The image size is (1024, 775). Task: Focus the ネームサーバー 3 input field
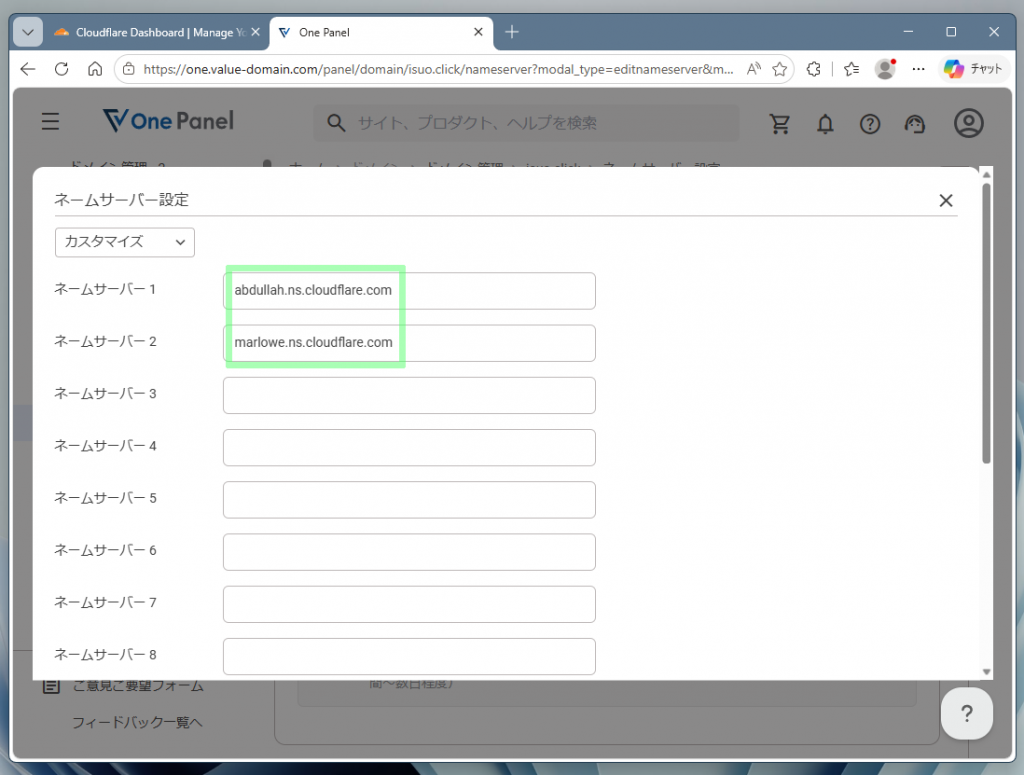tap(409, 395)
